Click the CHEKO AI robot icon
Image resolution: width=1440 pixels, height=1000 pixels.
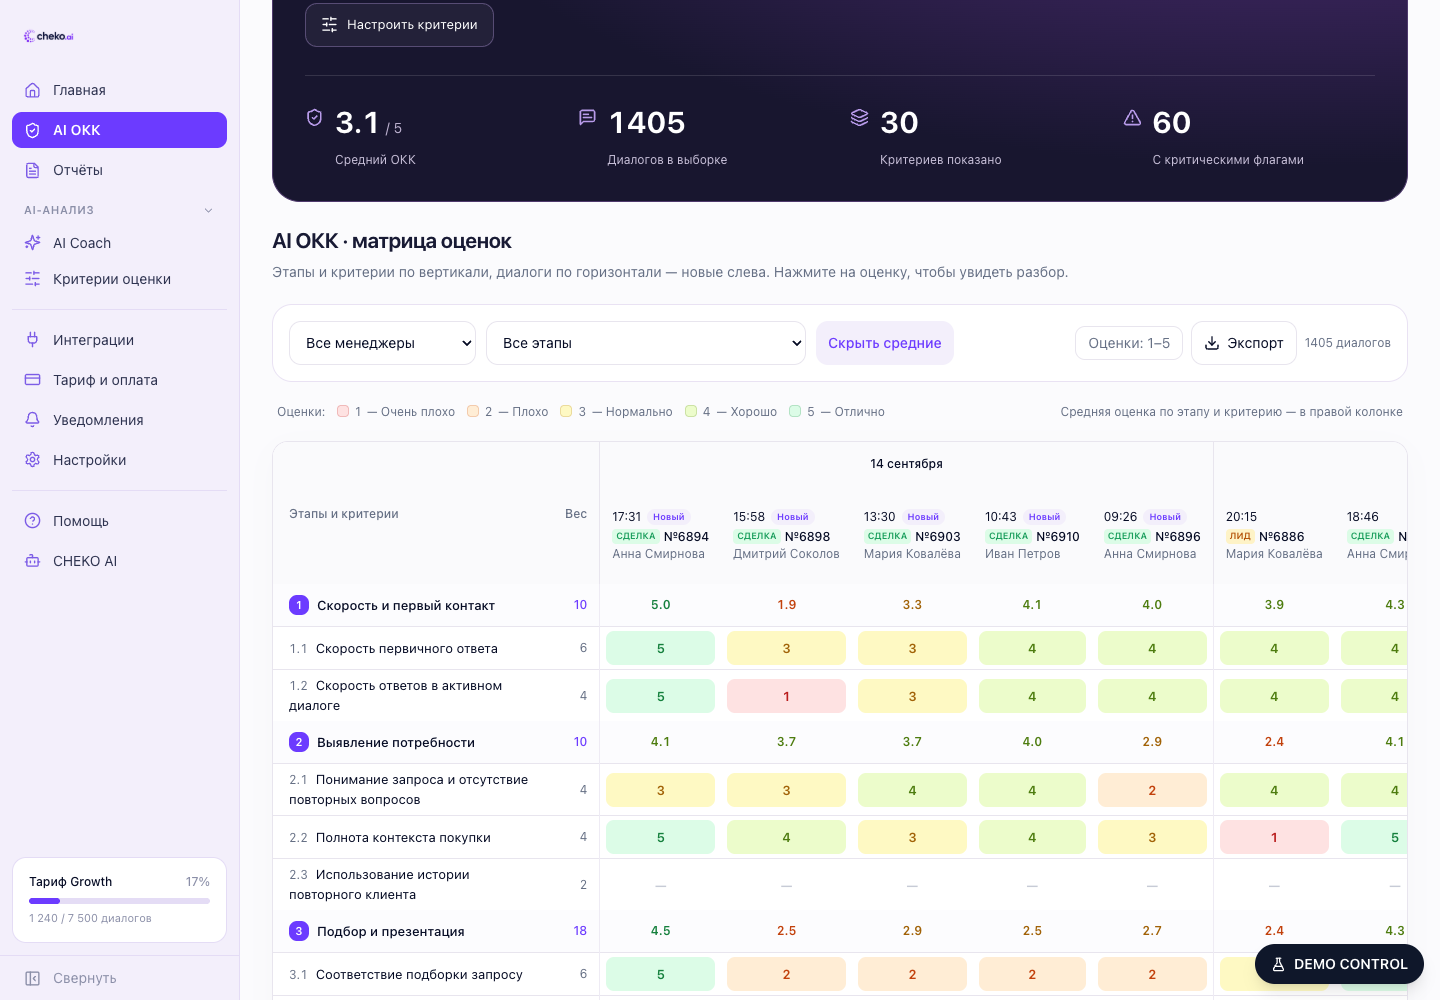point(33,561)
